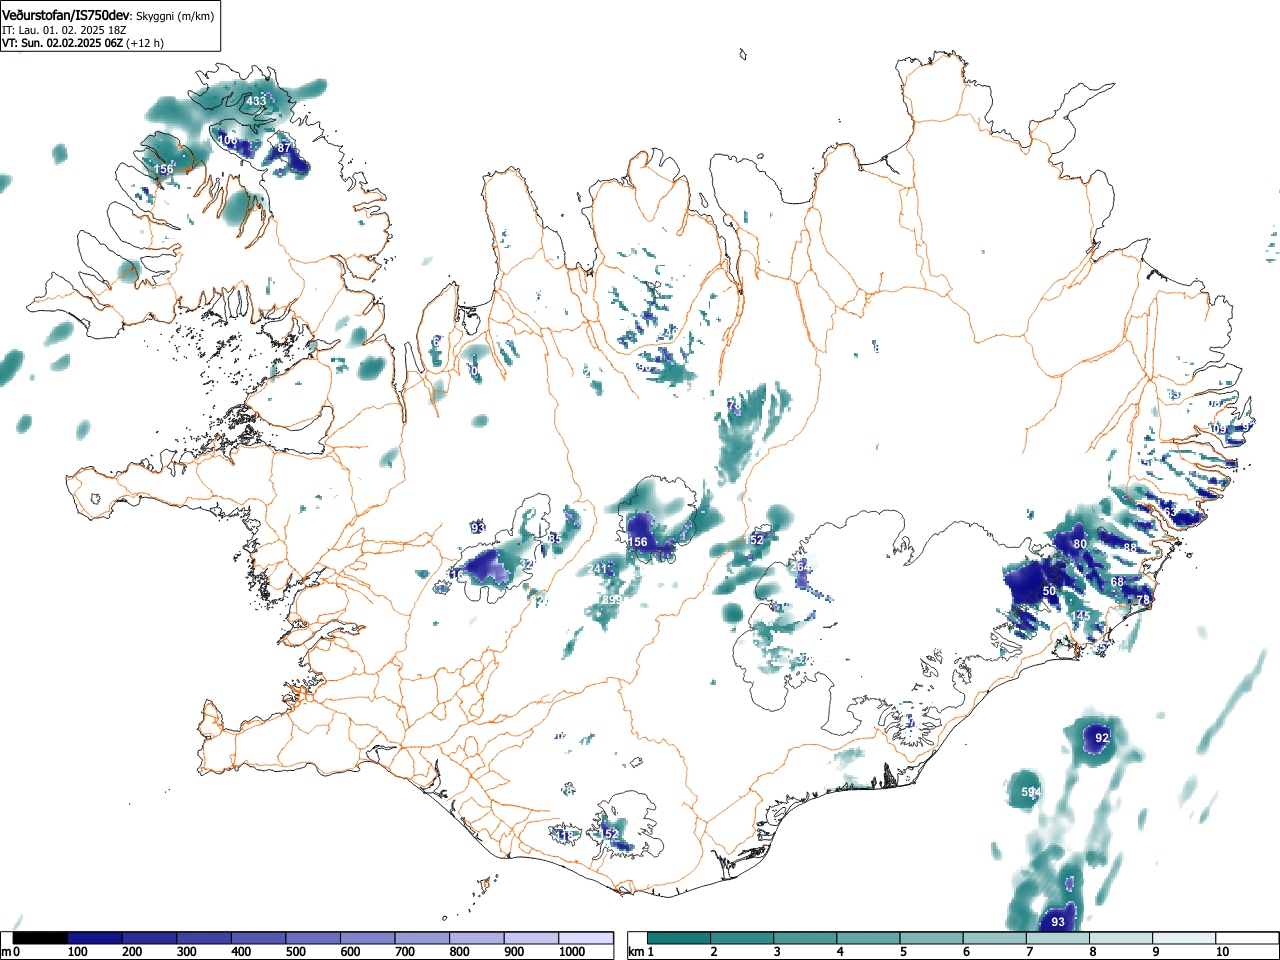Viewport: 1280px width, 960px height.
Task: Click the '800' tick on the meter legend
Action: [459, 952]
